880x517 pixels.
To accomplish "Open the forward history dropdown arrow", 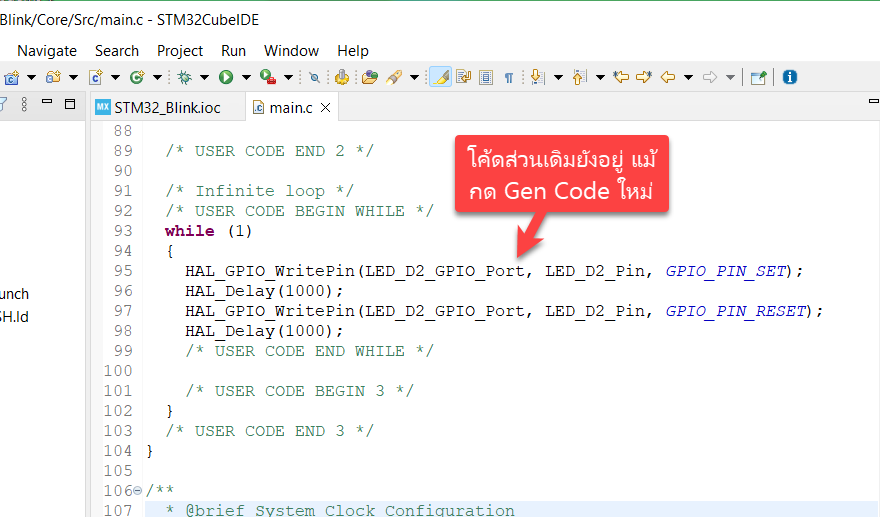I will click(730, 77).
